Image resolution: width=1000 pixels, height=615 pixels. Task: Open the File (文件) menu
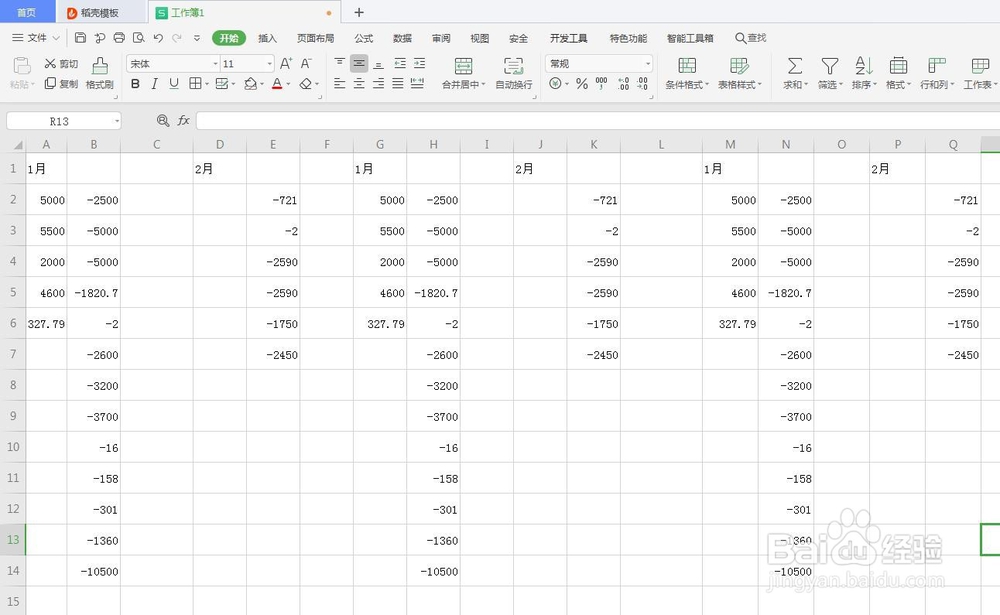[36, 38]
